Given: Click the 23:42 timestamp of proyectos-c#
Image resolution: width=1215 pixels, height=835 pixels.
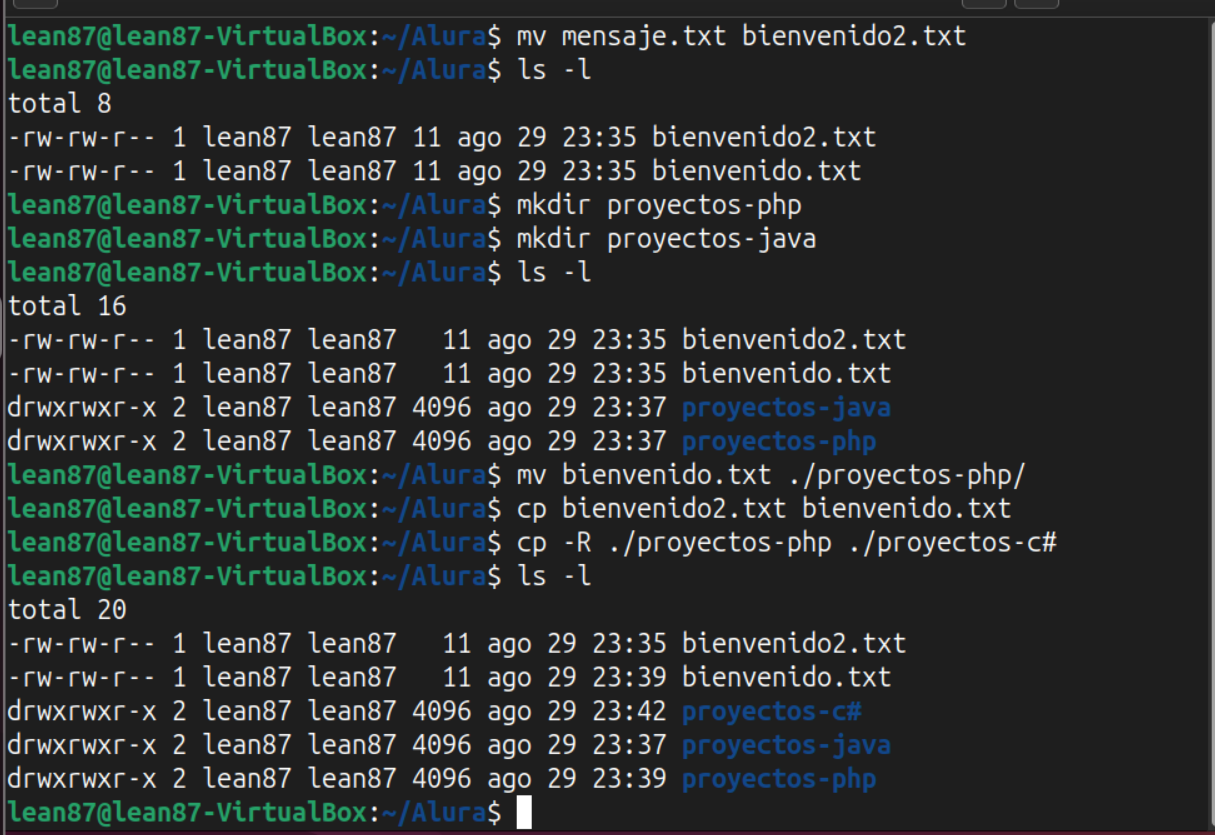Looking at the screenshot, I should click(x=628, y=712).
